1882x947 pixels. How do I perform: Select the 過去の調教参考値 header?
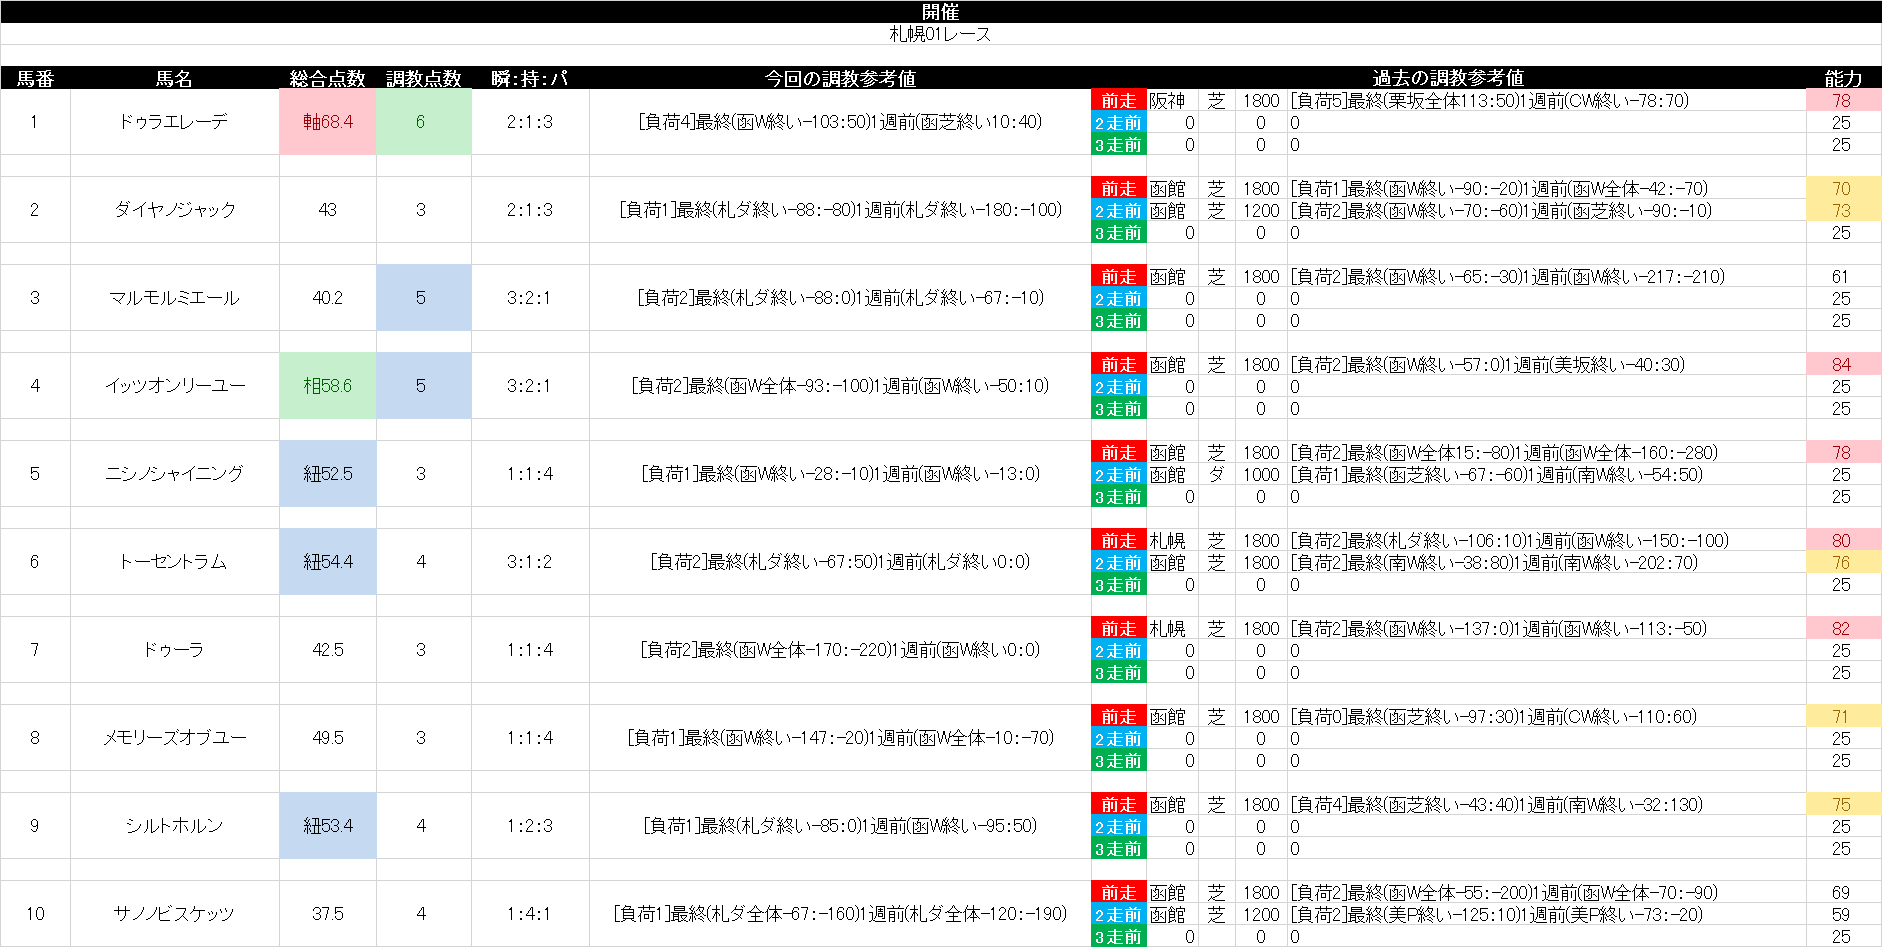1447,78
